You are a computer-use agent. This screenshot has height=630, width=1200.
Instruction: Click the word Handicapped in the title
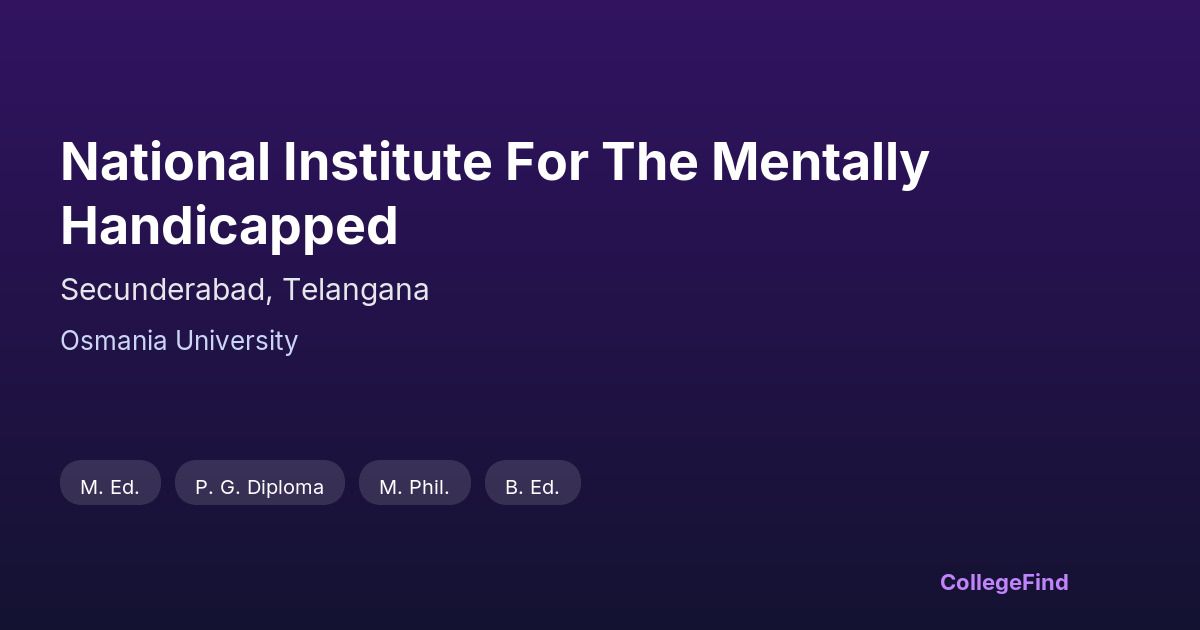click(x=229, y=226)
